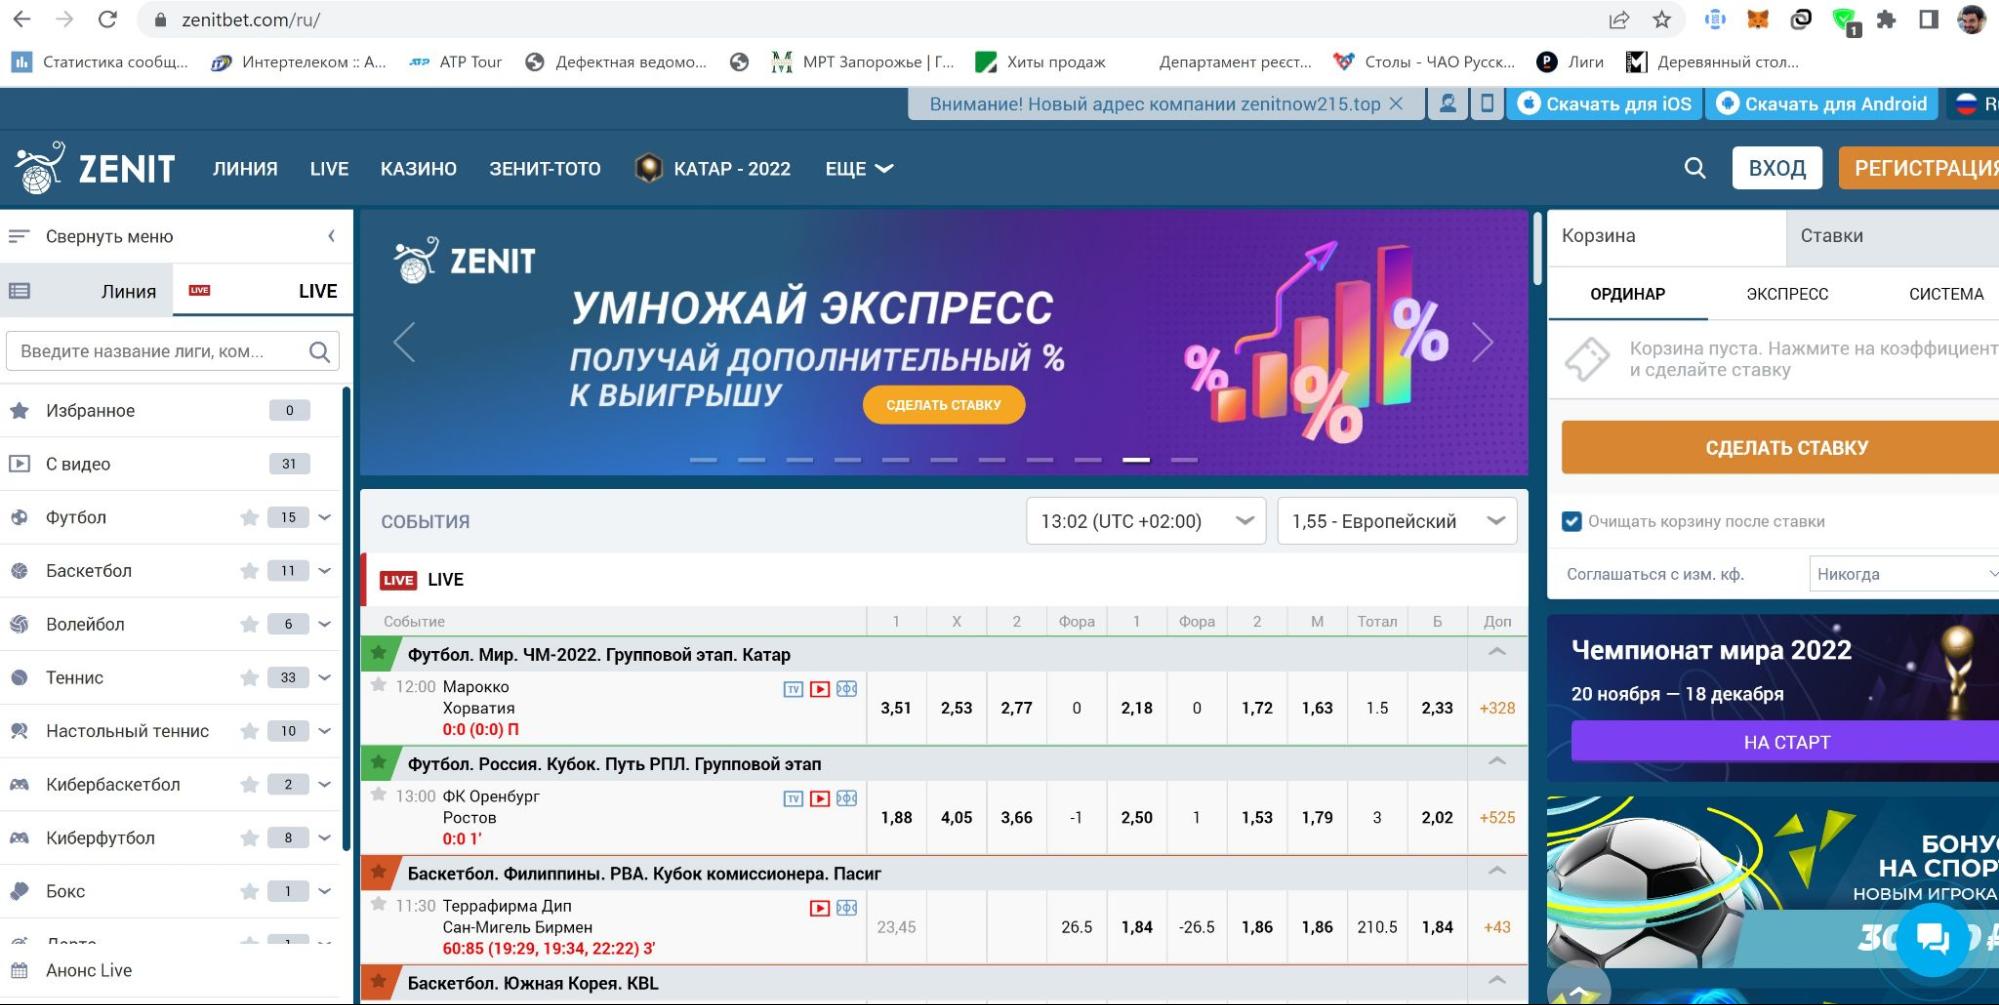This screenshot has height=1005, width=1999.
Task: Open ЛИНИЯ in top navigation
Action: tap(245, 168)
